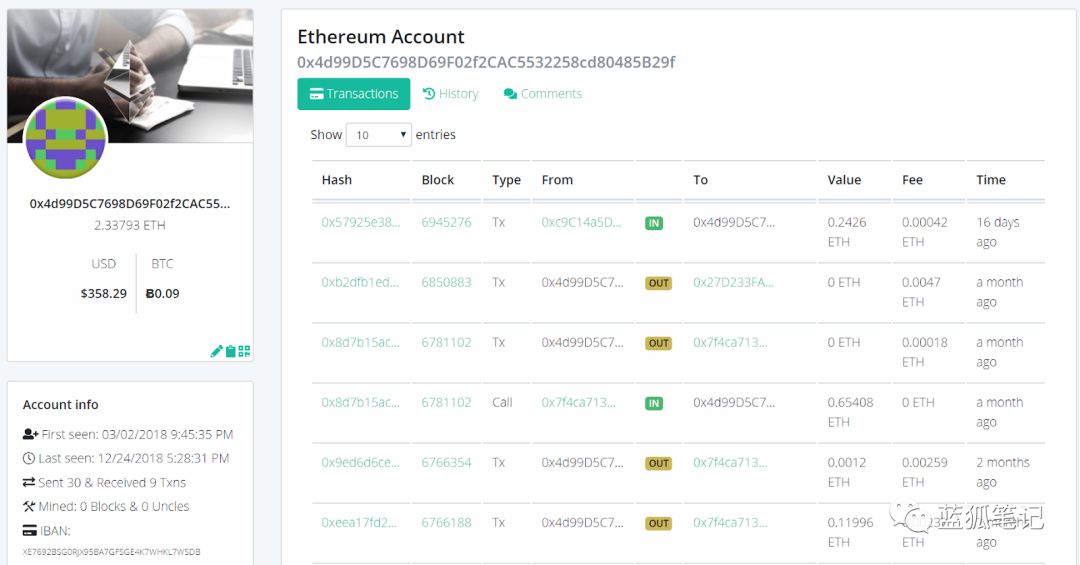Click the header image thumbnail on account card
The height and width of the screenshot is (565, 1080).
coord(130,76)
